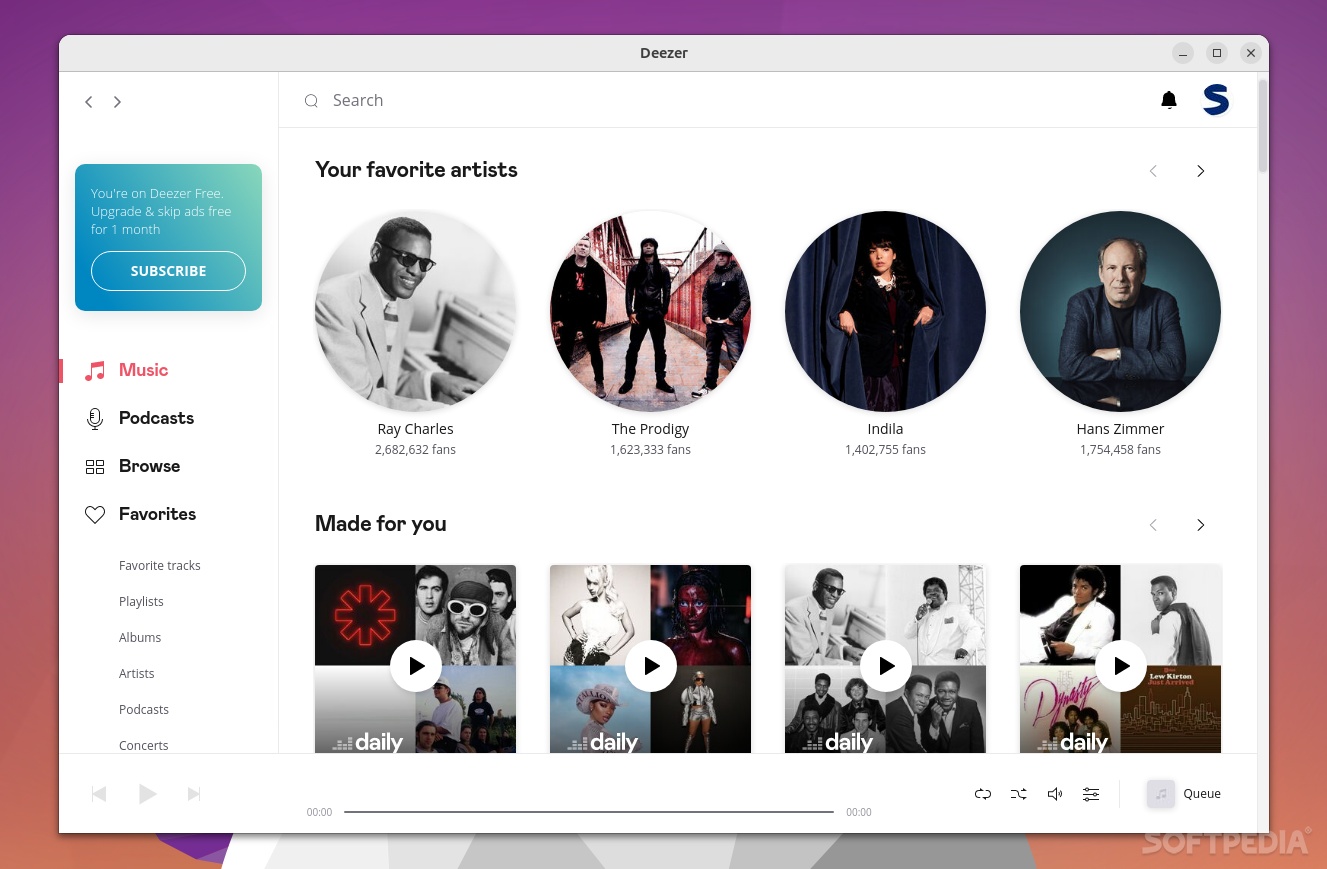The height and width of the screenshot is (869, 1327).
Task: Skip to previous track
Action: click(99, 794)
